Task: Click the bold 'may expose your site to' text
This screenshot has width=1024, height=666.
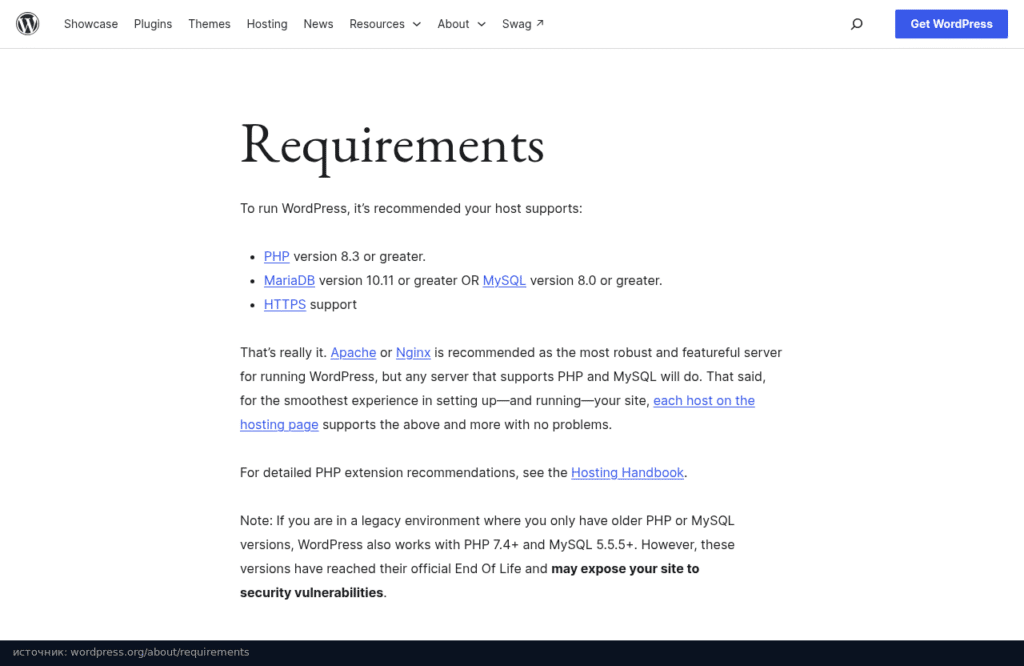Action: [625, 569]
